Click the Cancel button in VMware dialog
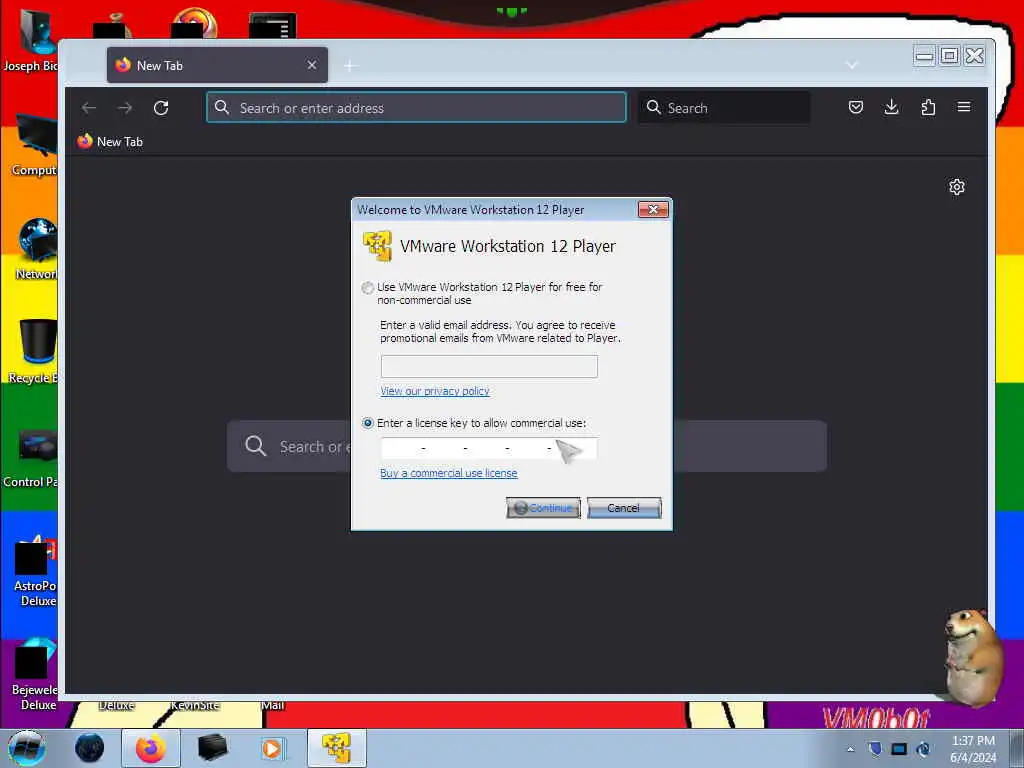The width and height of the screenshot is (1024, 768). [x=624, y=508]
